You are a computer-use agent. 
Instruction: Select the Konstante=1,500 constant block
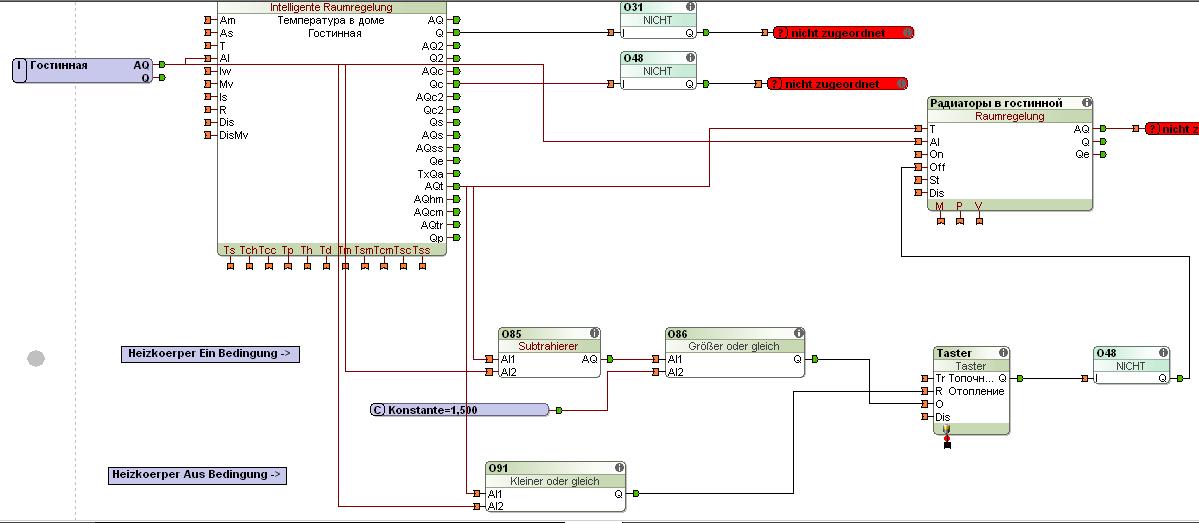pos(459,410)
